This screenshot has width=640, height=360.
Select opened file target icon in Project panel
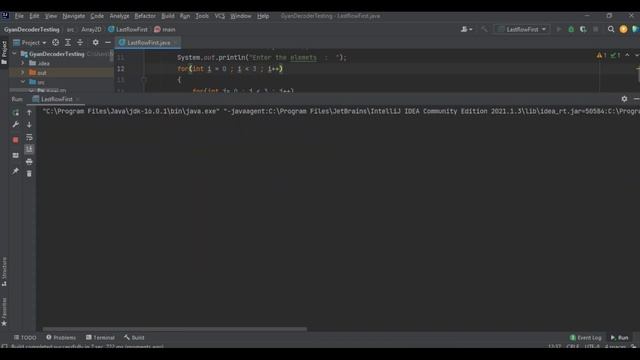pos(56,42)
